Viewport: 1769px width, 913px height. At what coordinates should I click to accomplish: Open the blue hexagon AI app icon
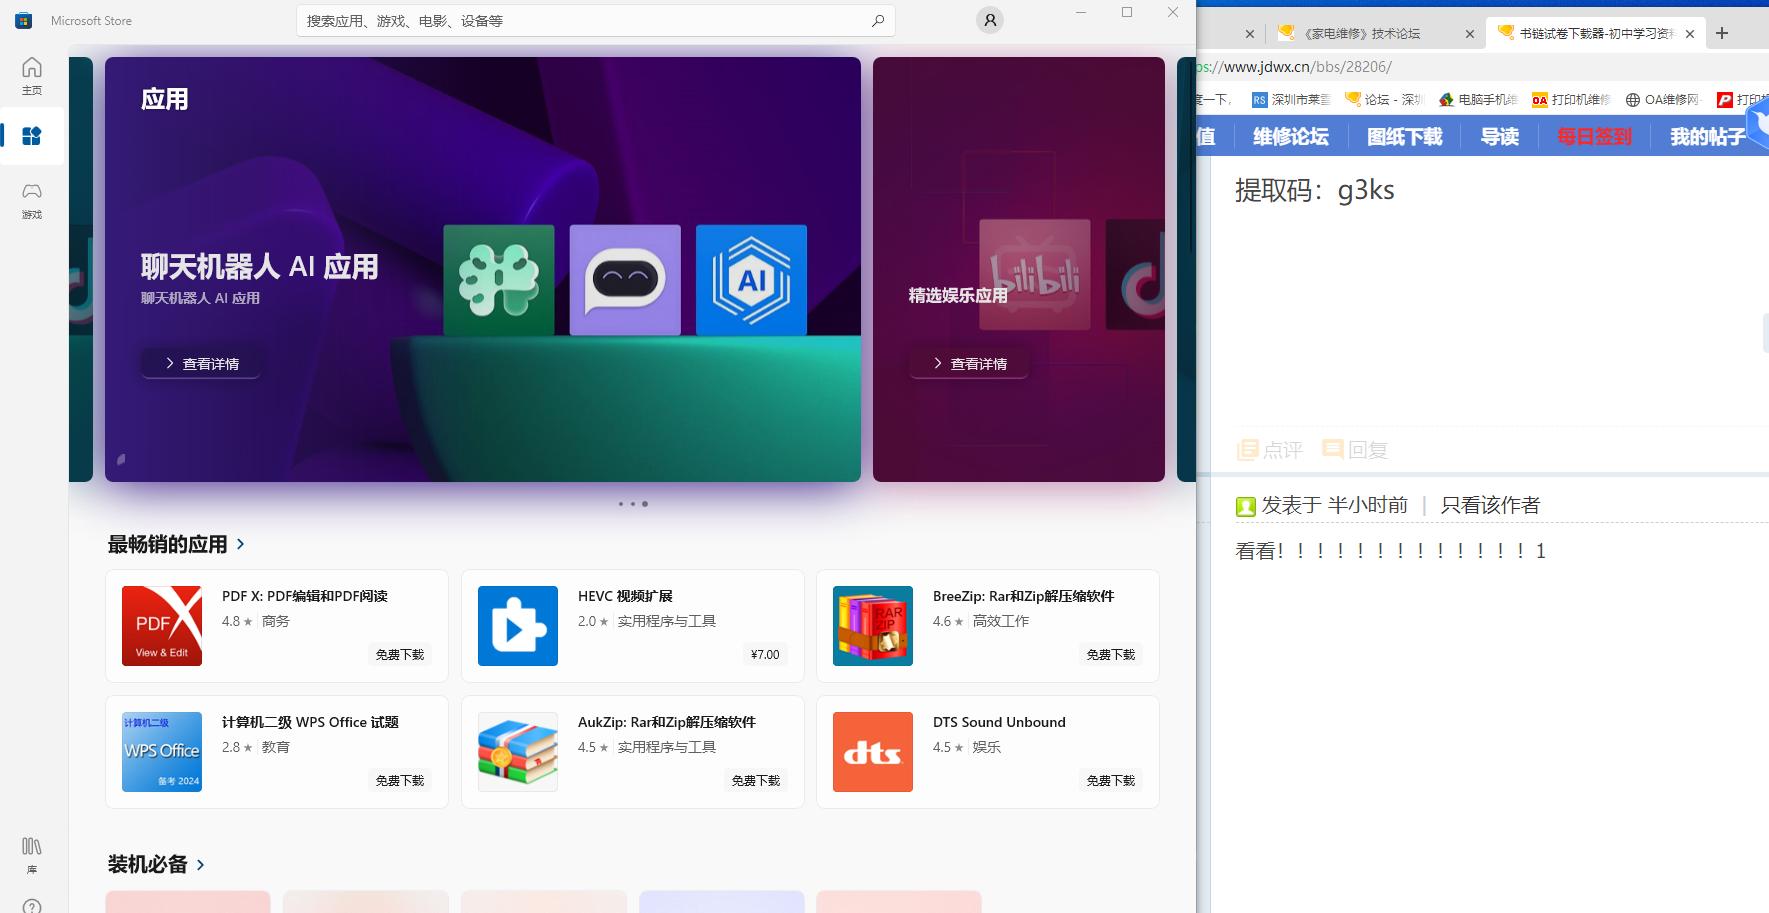pyautogui.click(x=751, y=280)
